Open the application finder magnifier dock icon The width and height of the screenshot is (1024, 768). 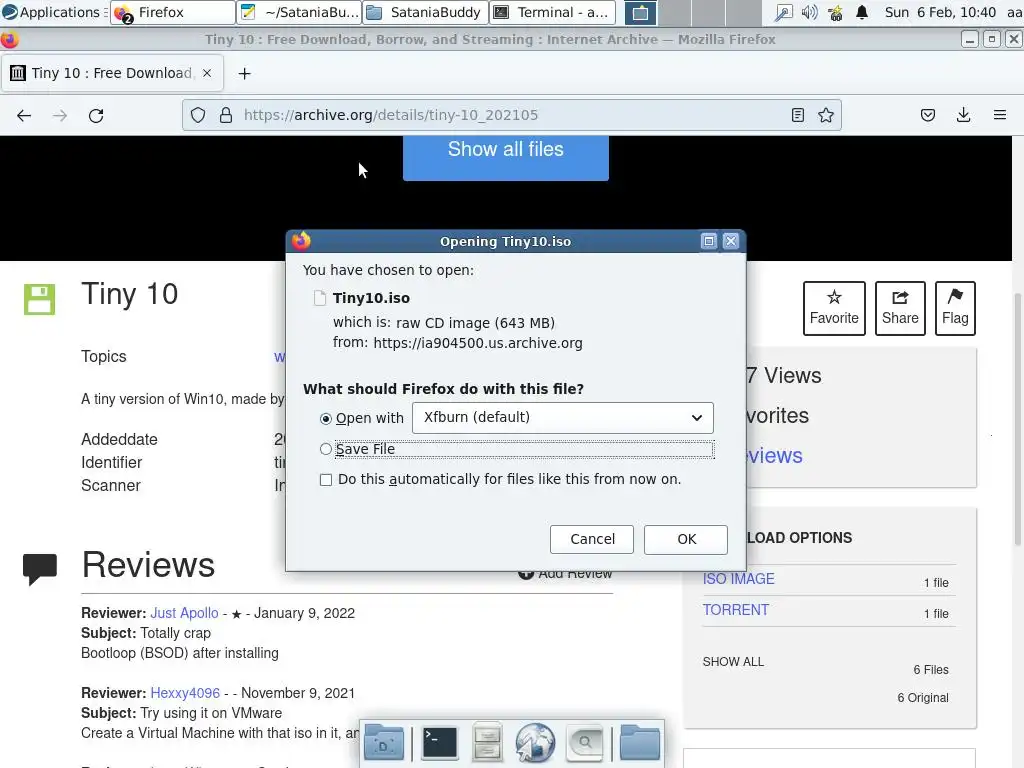584,743
